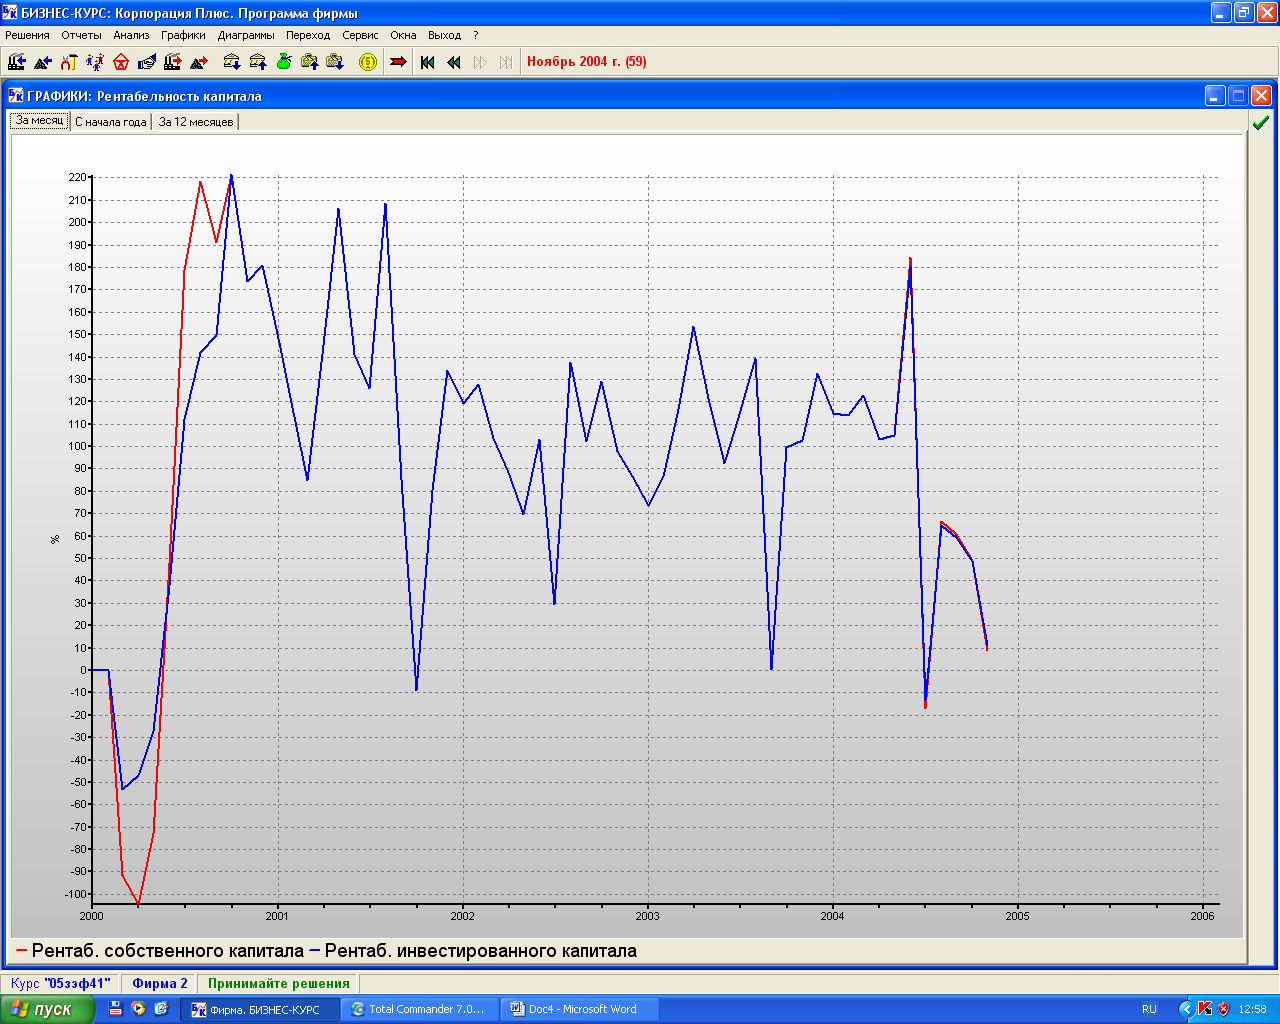Image resolution: width=1280 pixels, height=1024 pixels.
Task: Open the Переход menu
Action: (308, 35)
